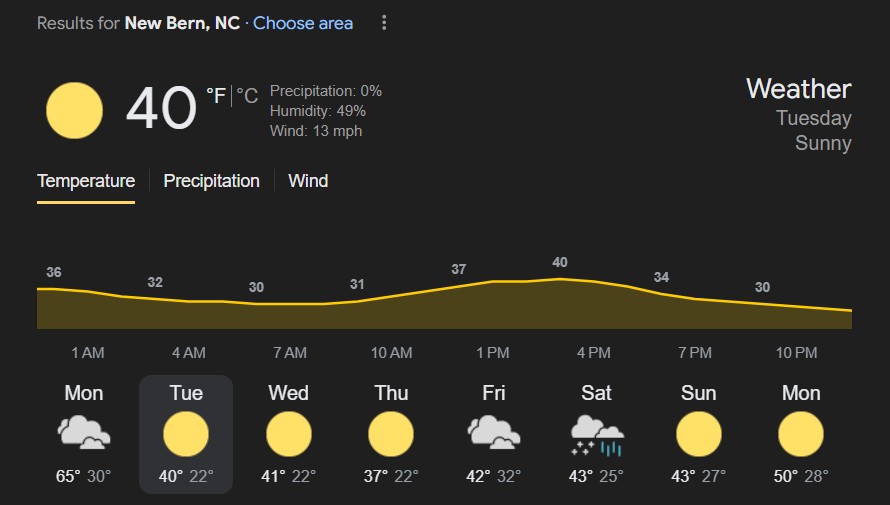The image size is (890, 505).
Task: Select Saturday's rain and snow icon
Action: coord(596,435)
